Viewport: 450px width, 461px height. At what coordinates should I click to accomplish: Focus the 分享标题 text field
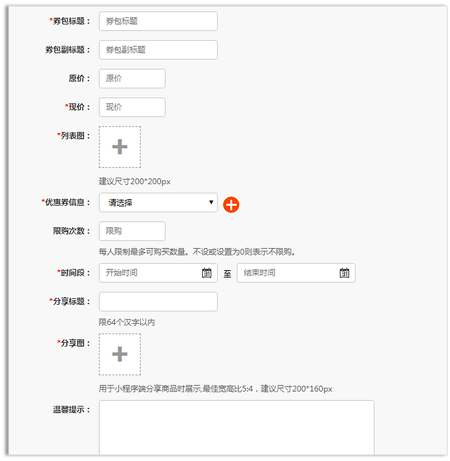[x=158, y=302]
